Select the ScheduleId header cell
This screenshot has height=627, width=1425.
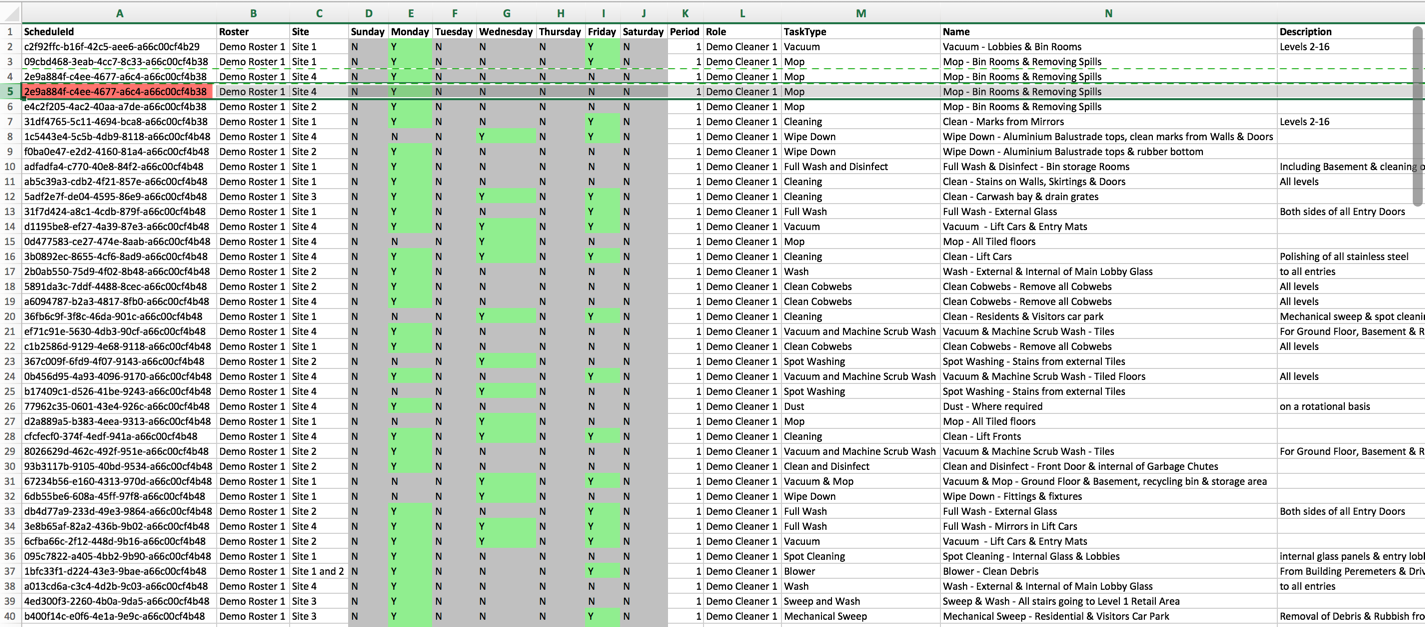pyautogui.click(x=117, y=32)
